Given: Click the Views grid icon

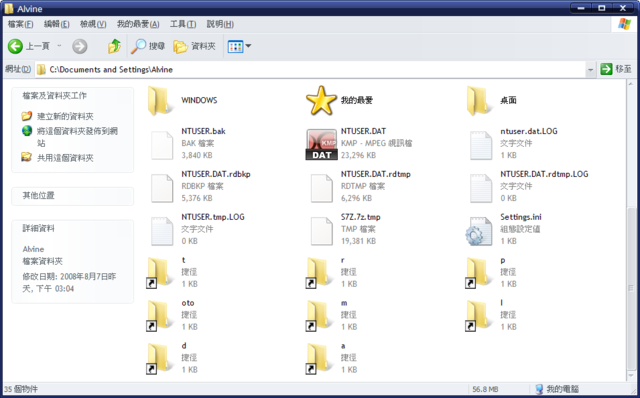Looking at the screenshot, I should click(x=235, y=46).
